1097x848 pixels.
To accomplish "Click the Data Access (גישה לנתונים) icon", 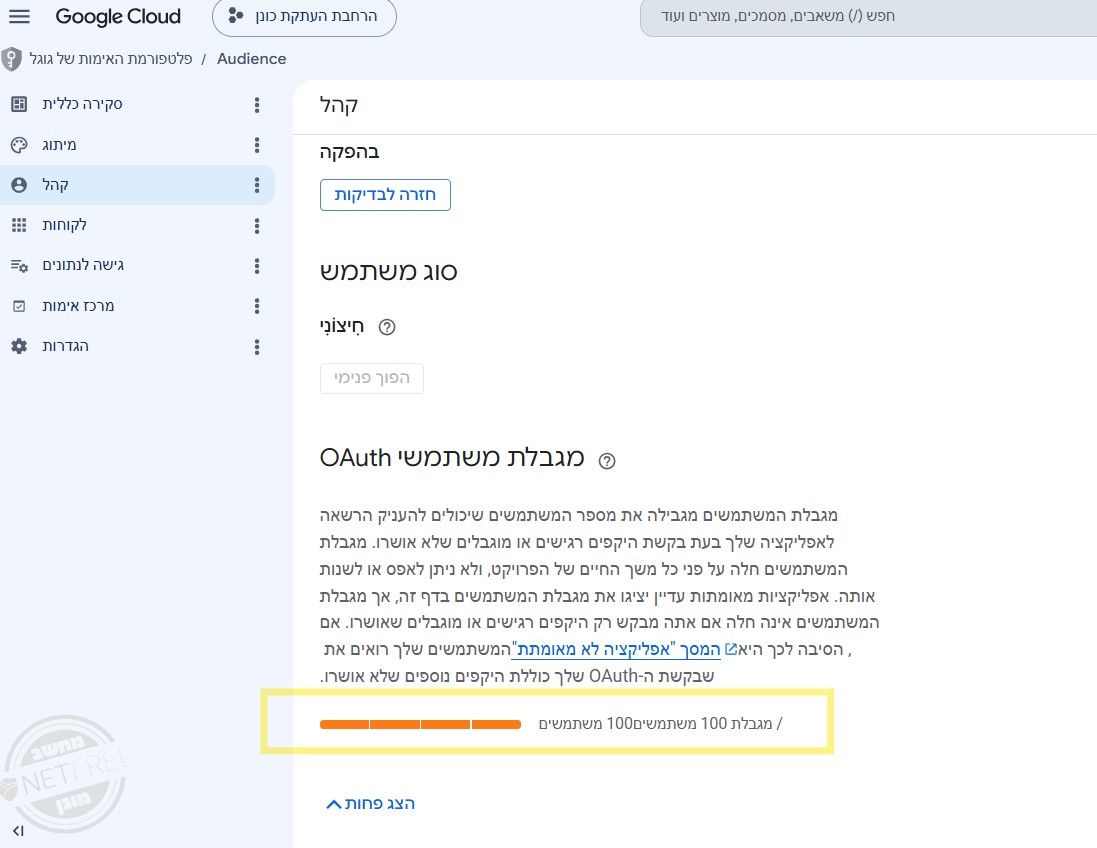I will (x=19, y=265).
